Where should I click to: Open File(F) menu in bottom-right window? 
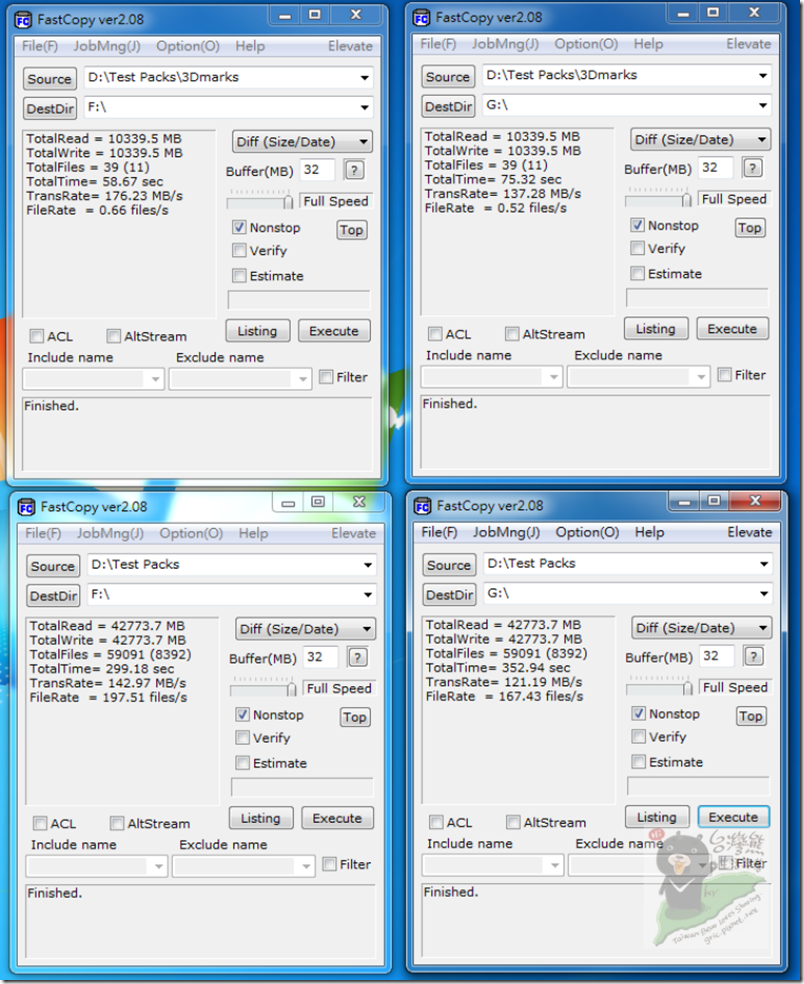point(439,532)
